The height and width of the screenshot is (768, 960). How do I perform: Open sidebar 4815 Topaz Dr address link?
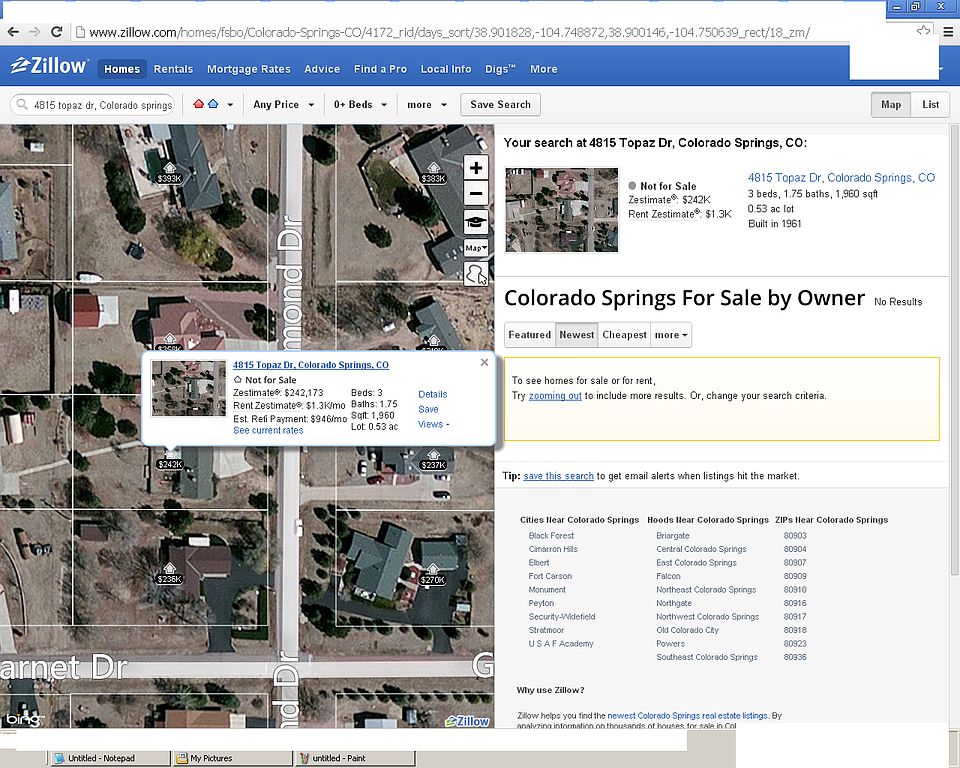click(x=841, y=178)
